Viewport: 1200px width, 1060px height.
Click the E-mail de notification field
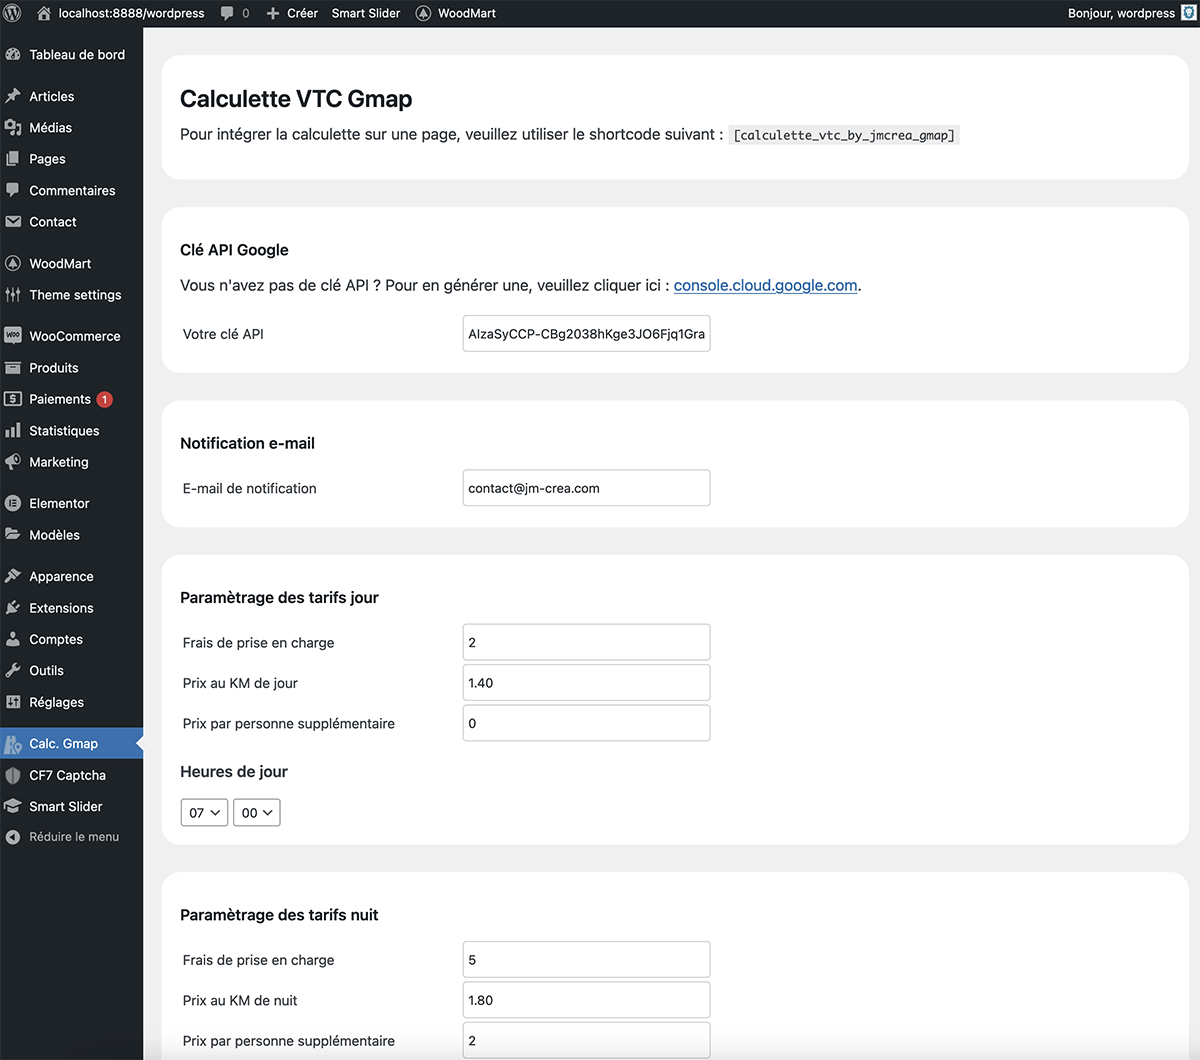(x=586, y=488)
